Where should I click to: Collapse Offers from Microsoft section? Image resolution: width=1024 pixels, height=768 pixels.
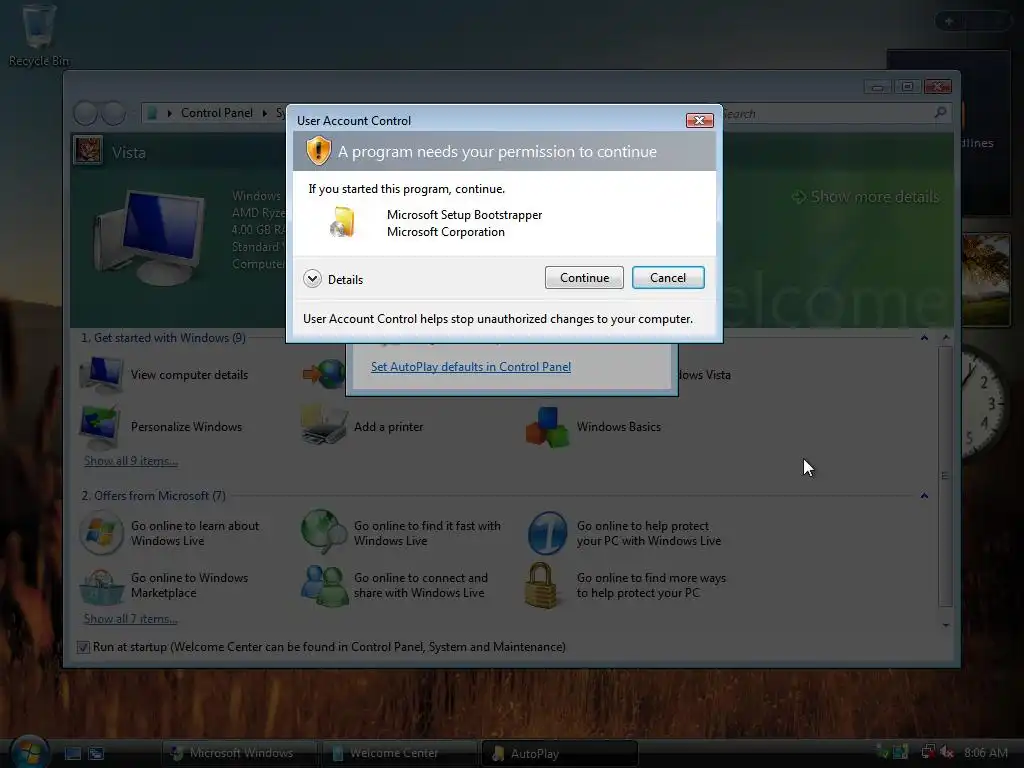[924, 496]
